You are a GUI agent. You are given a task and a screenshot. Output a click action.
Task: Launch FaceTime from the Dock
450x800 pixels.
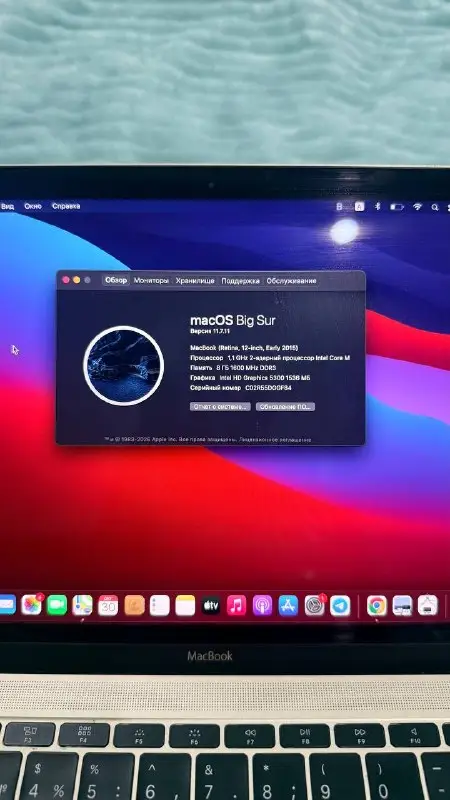57,605
